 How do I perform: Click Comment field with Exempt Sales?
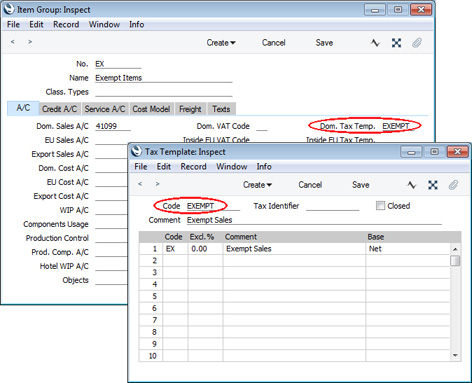point(314,220)
